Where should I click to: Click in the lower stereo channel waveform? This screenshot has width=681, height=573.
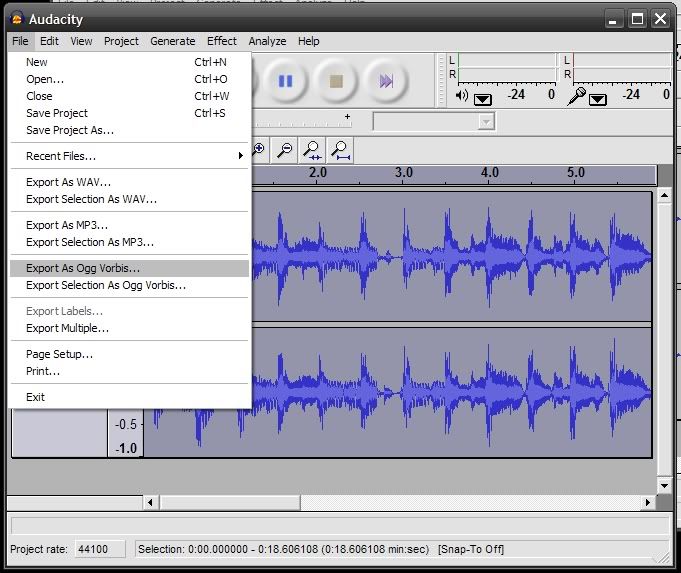(452, 392)
